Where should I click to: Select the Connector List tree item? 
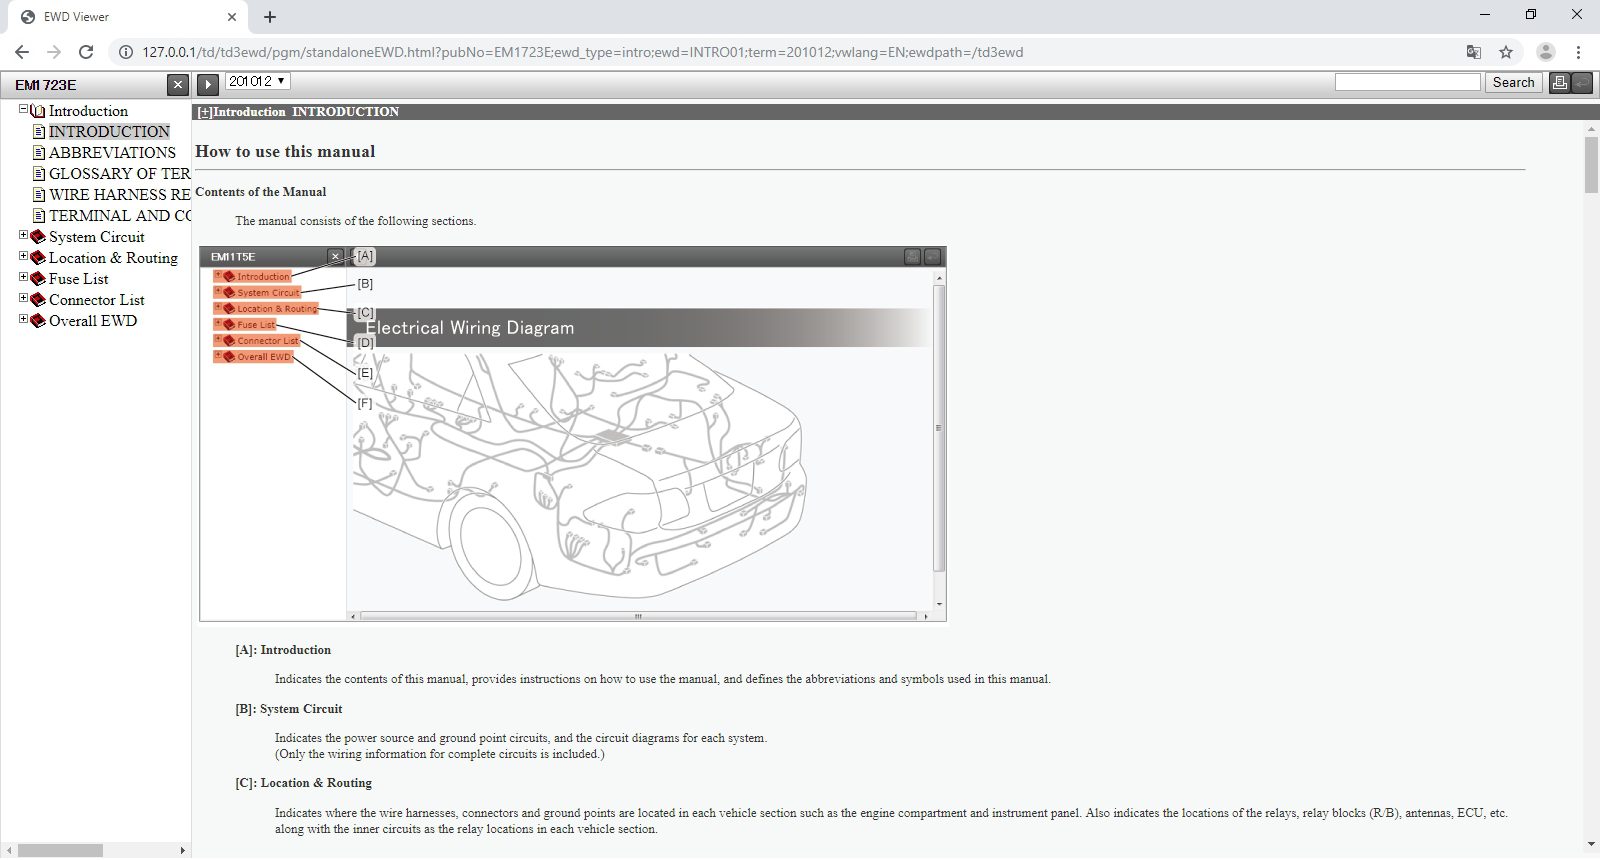pos(96,300)
